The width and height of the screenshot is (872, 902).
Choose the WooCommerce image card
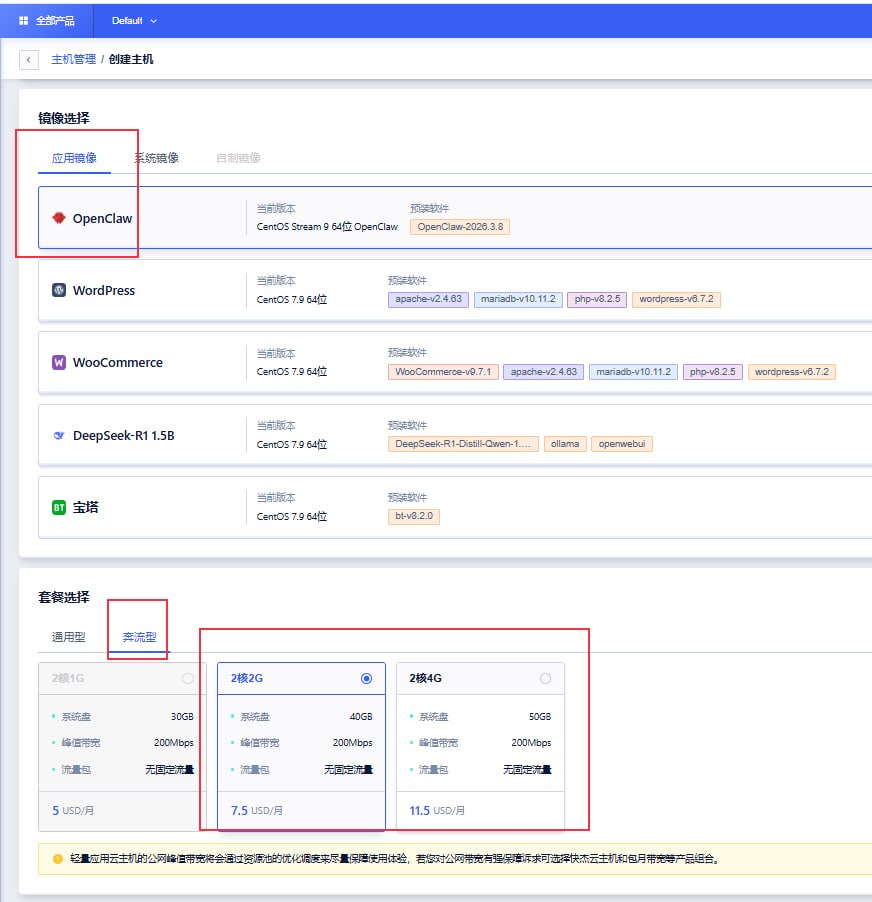455,362
